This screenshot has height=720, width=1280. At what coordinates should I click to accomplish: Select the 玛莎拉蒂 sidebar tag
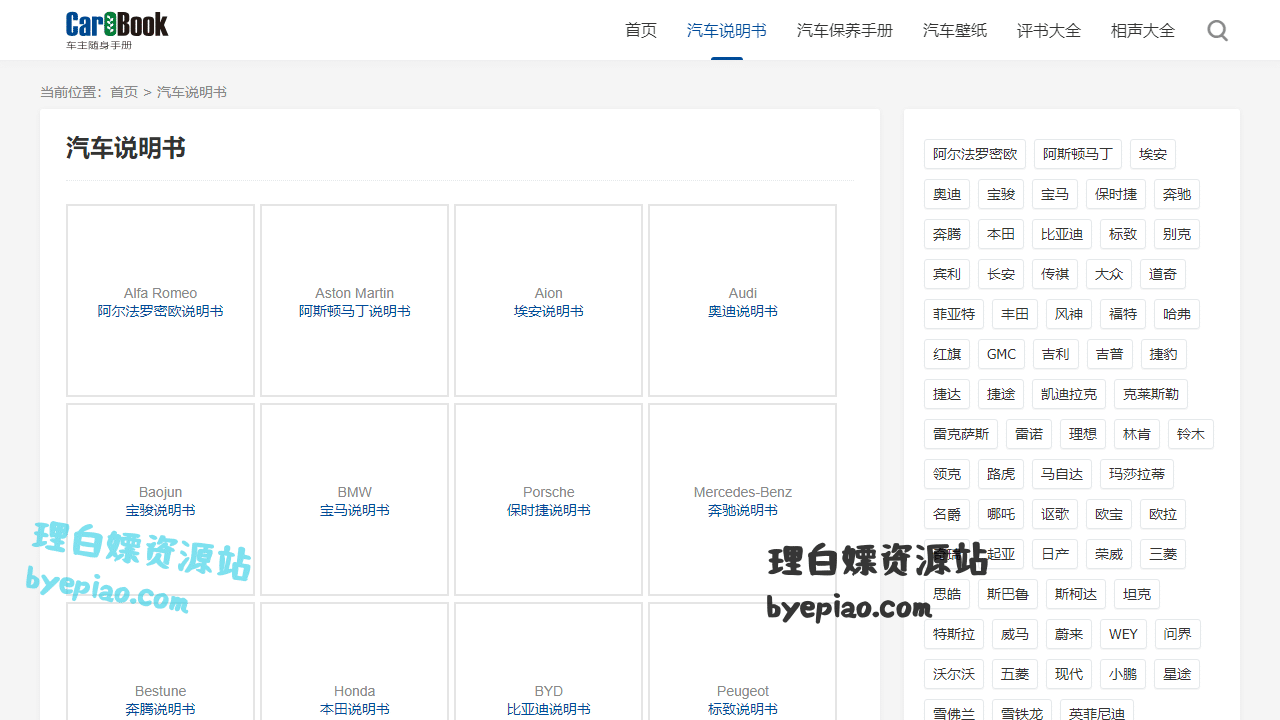click(1137, 474)
